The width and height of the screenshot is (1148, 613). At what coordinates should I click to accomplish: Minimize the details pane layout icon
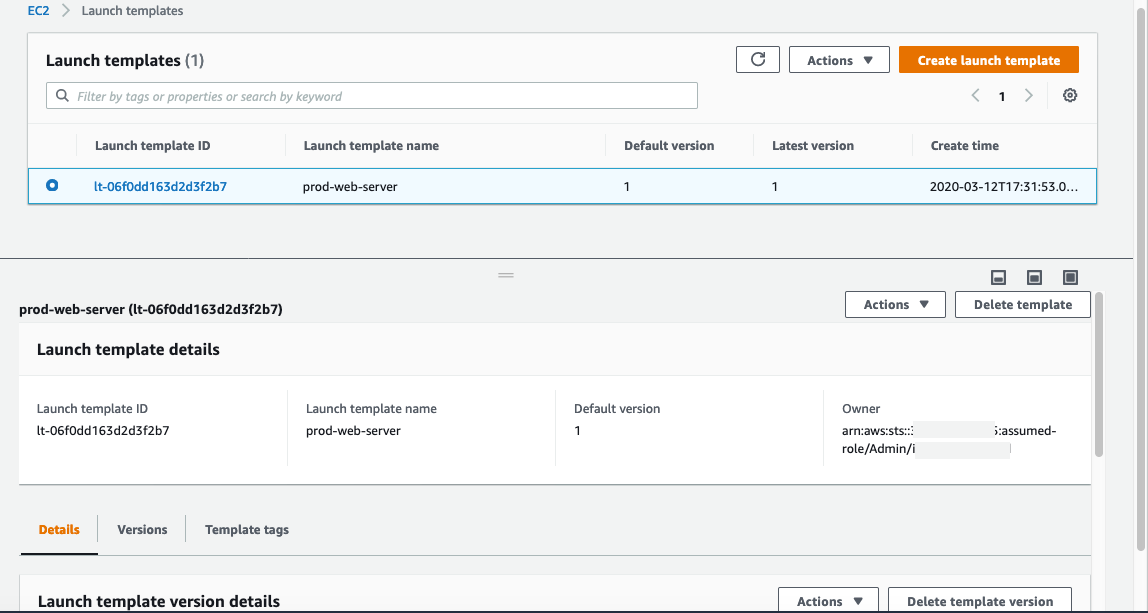click(996, 277)
